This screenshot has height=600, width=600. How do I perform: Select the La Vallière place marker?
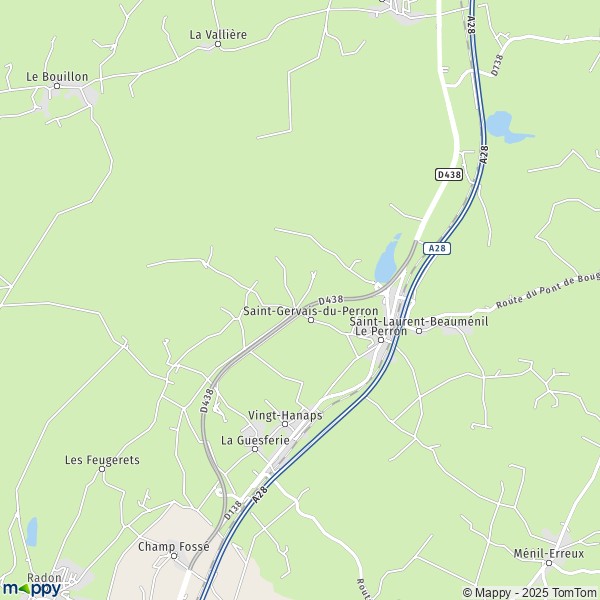[x=218, y=44]
